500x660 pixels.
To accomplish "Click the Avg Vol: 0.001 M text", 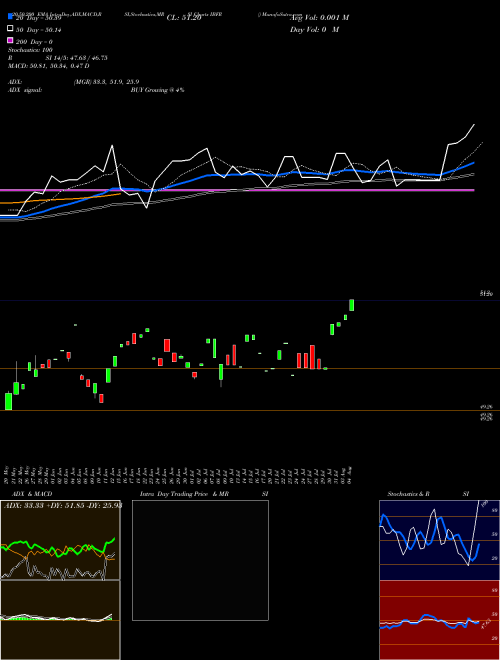I will pos(319,18).
